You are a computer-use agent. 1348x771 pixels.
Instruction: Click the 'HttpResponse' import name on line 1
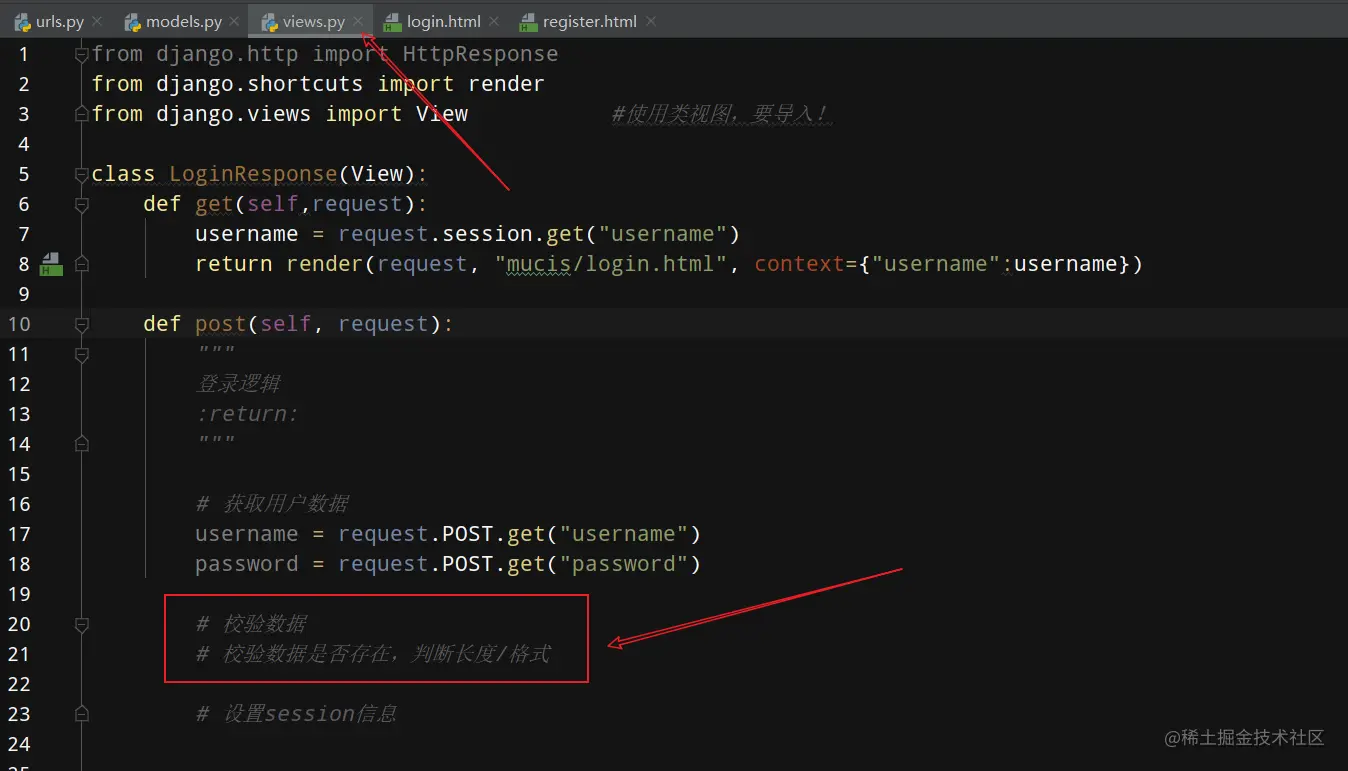coord(480,54)
